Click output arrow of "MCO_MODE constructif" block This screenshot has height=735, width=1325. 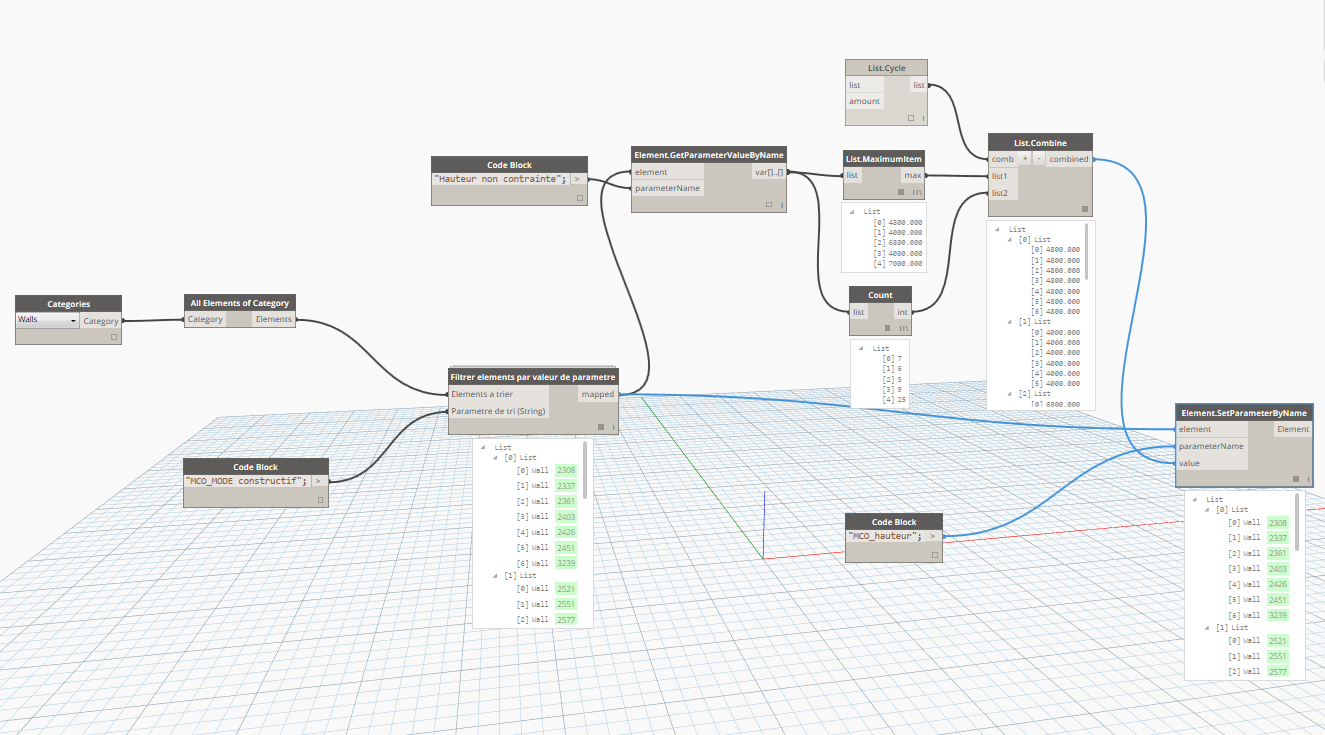coord(318,481)
